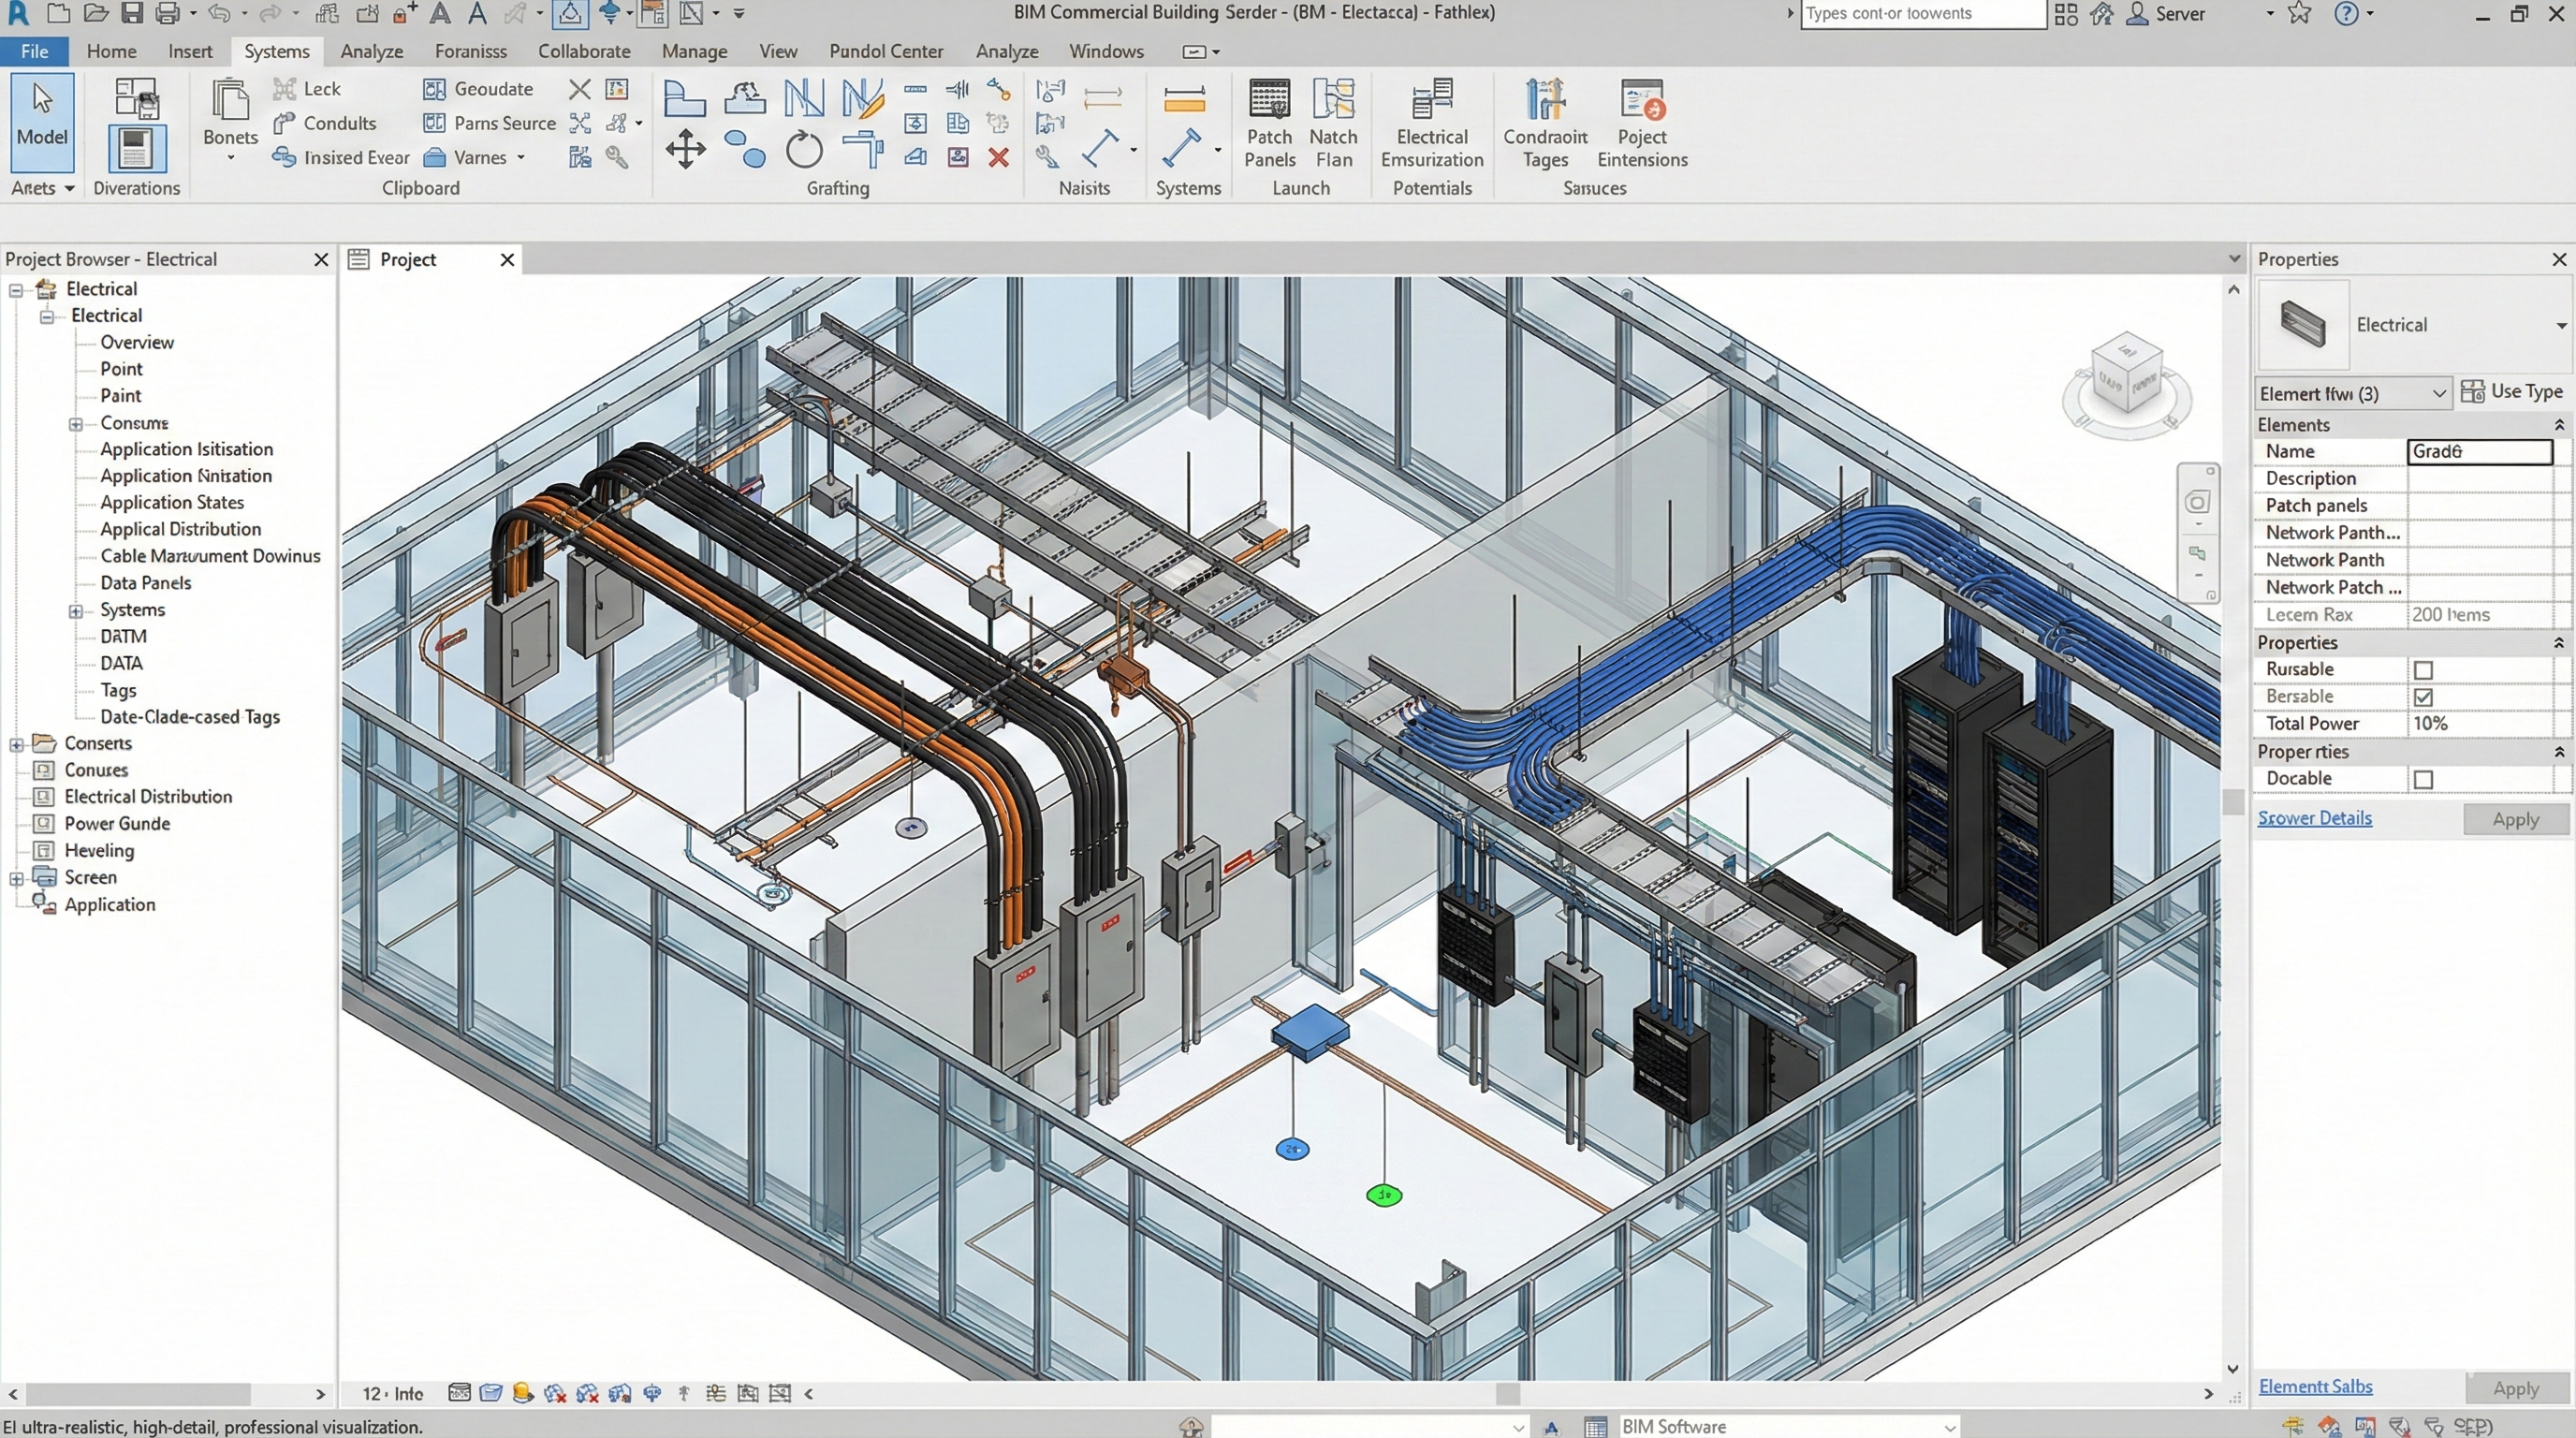Open the Manage ribbon tab
Viewport: 2576px width, 1438px height.
[694, 51]
